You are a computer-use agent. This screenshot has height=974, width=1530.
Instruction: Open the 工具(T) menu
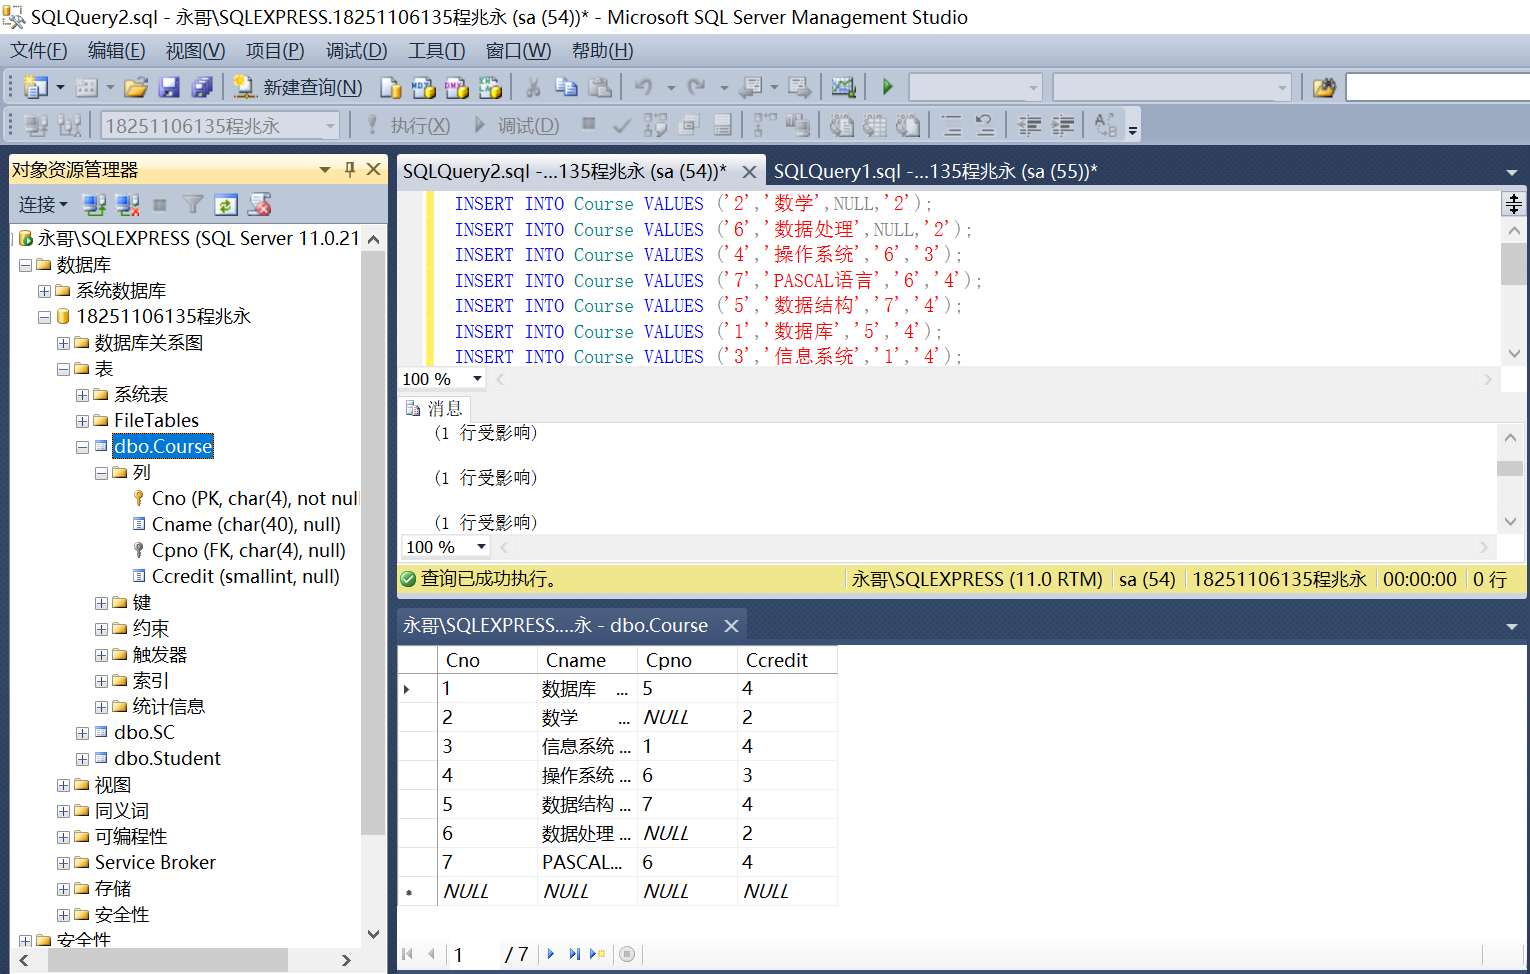[436, 51]
